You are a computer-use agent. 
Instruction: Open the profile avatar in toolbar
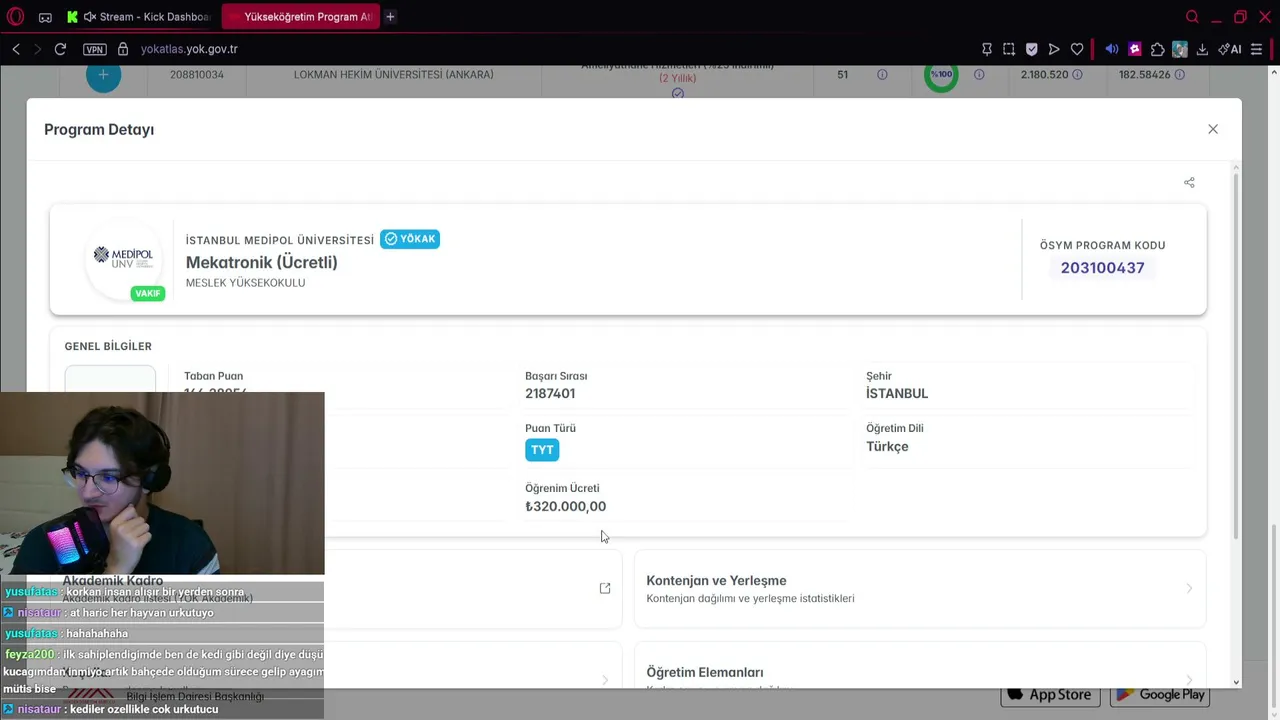click(x=1180, y=49)
